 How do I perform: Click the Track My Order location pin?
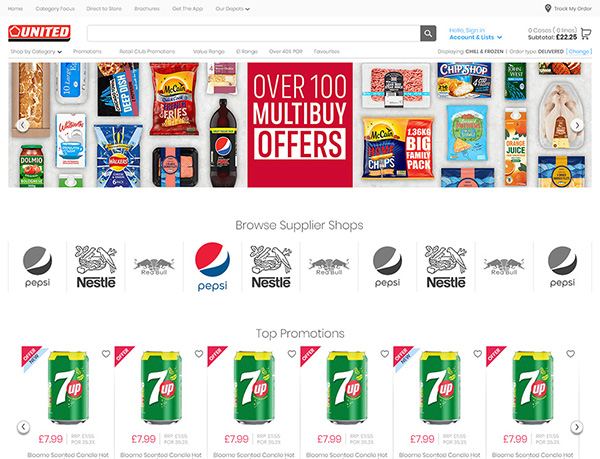(548, 8)
